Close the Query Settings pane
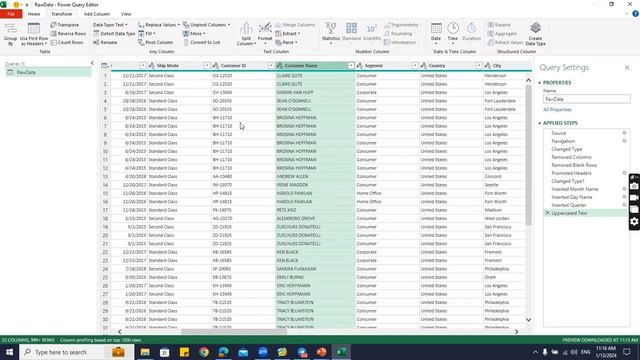The image size is (640, 360). [627, 68]
